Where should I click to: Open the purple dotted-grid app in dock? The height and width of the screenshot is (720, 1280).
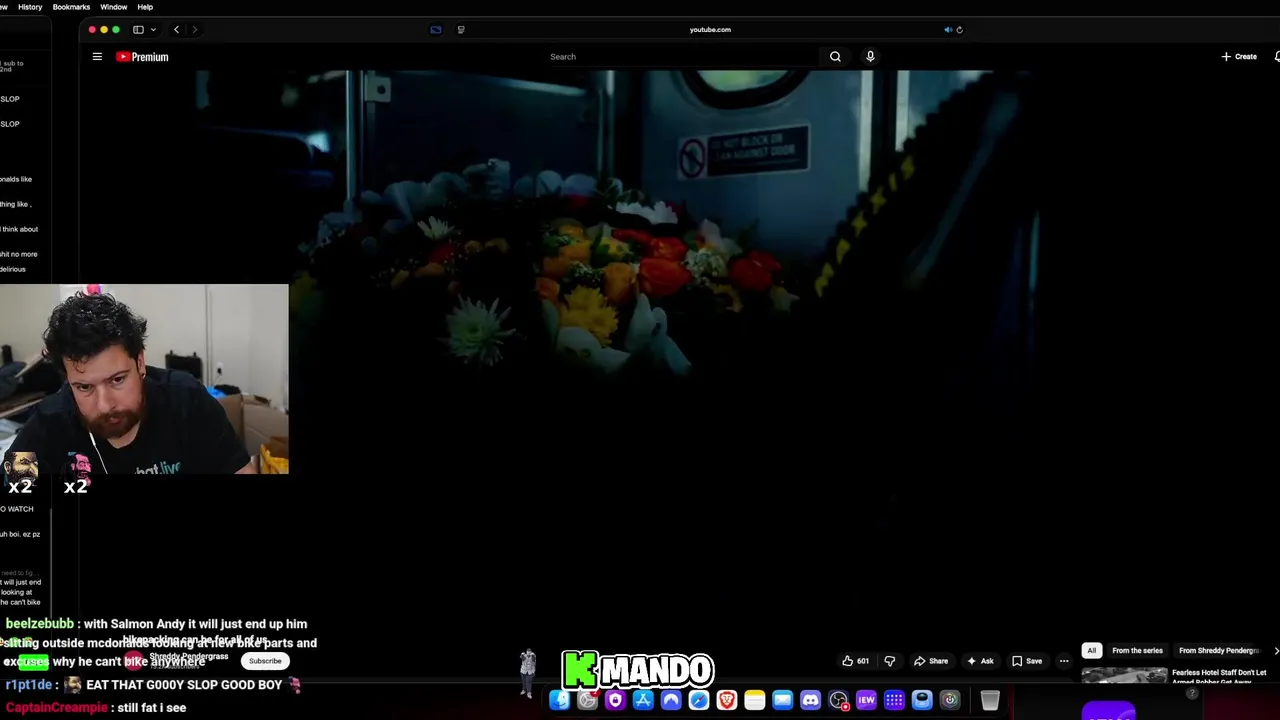click(x=894, y=700)
